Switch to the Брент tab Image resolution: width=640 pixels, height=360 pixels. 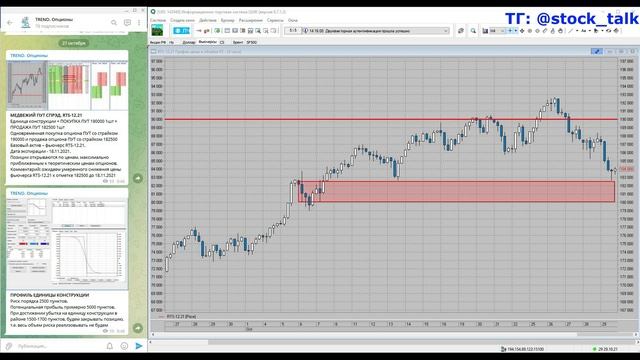point(238,42)
